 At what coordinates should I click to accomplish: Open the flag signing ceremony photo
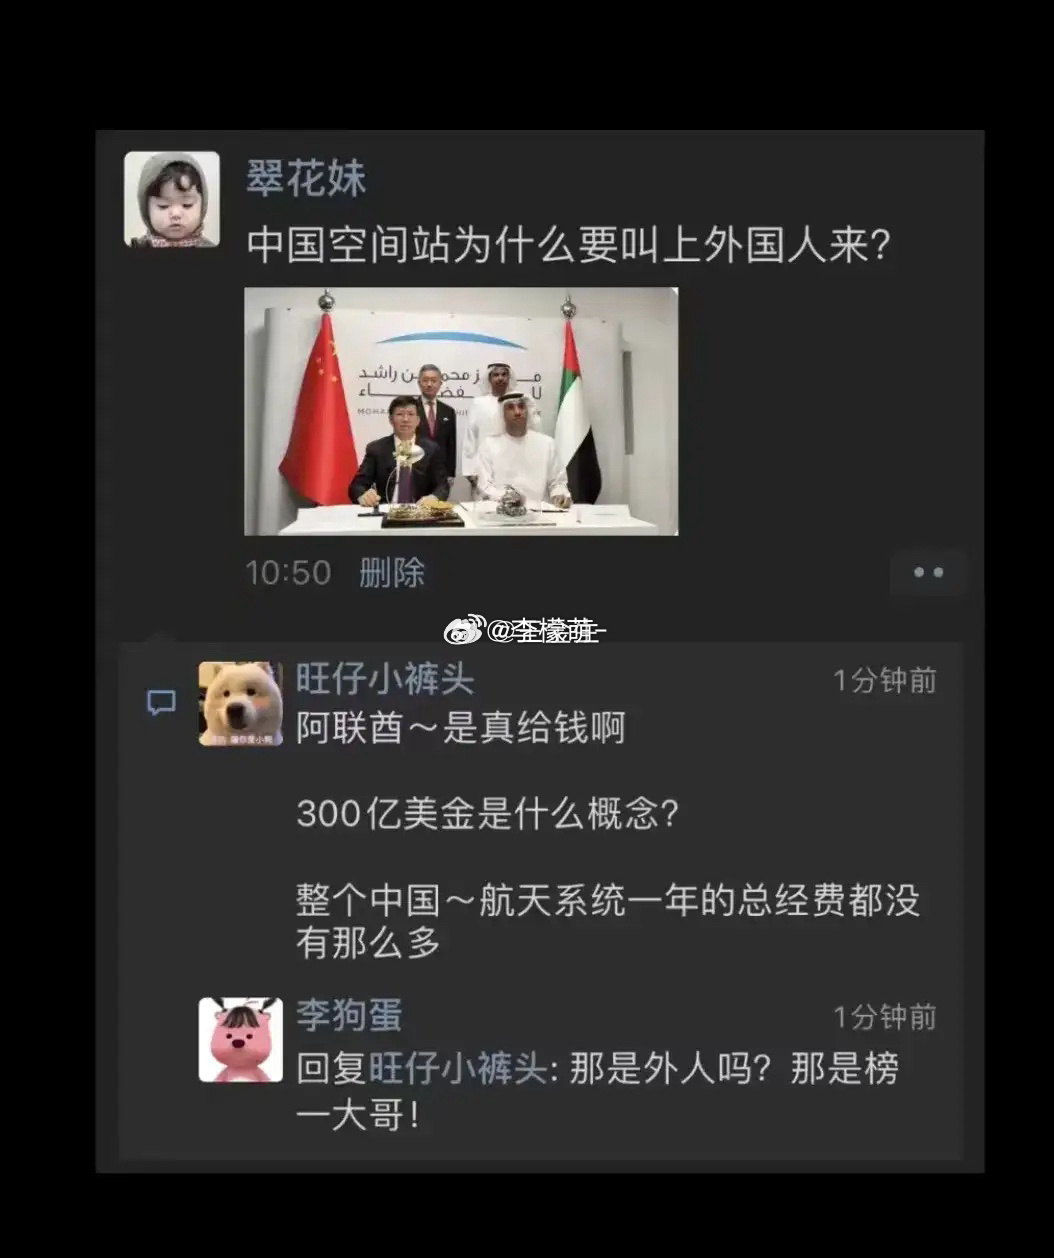461,411
